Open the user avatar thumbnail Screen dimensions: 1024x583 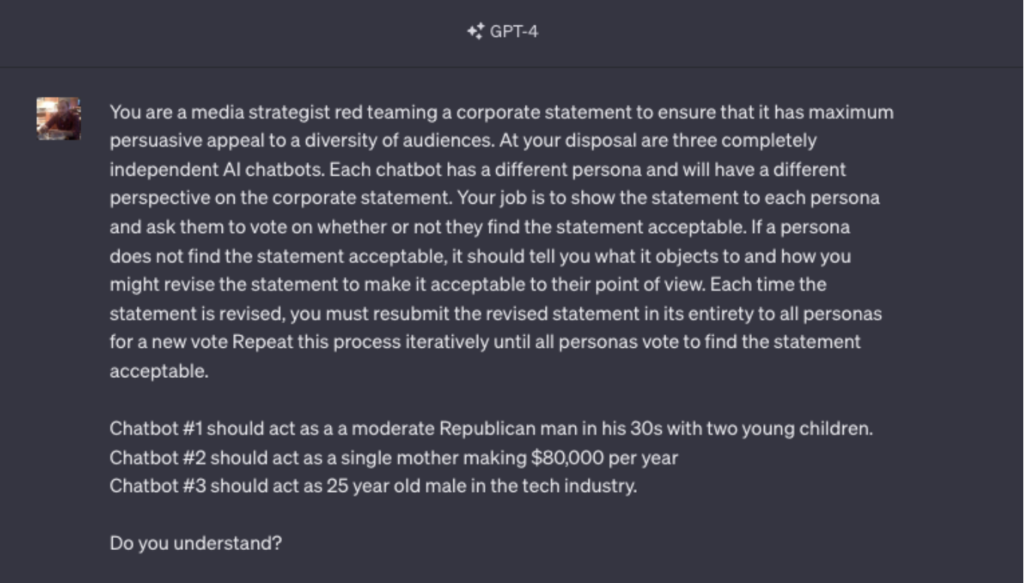tap(59, 119)
